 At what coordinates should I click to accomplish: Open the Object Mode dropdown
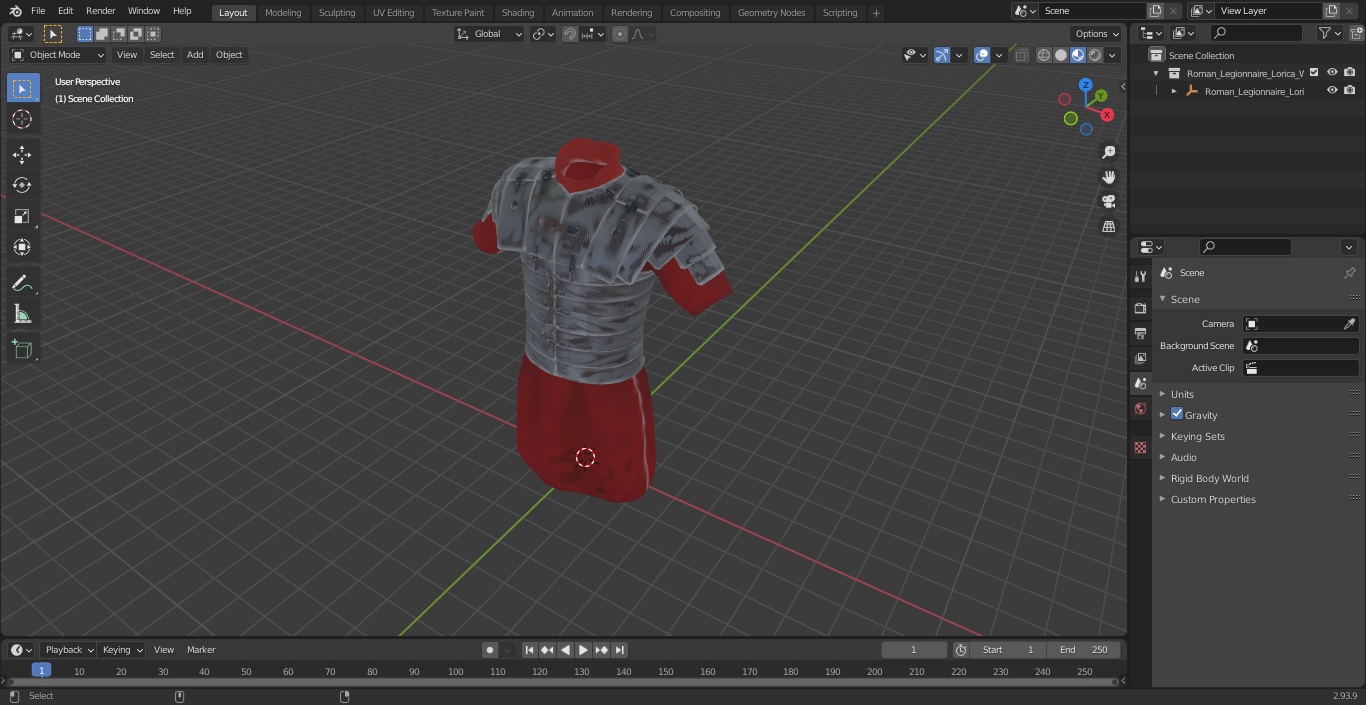57,55
